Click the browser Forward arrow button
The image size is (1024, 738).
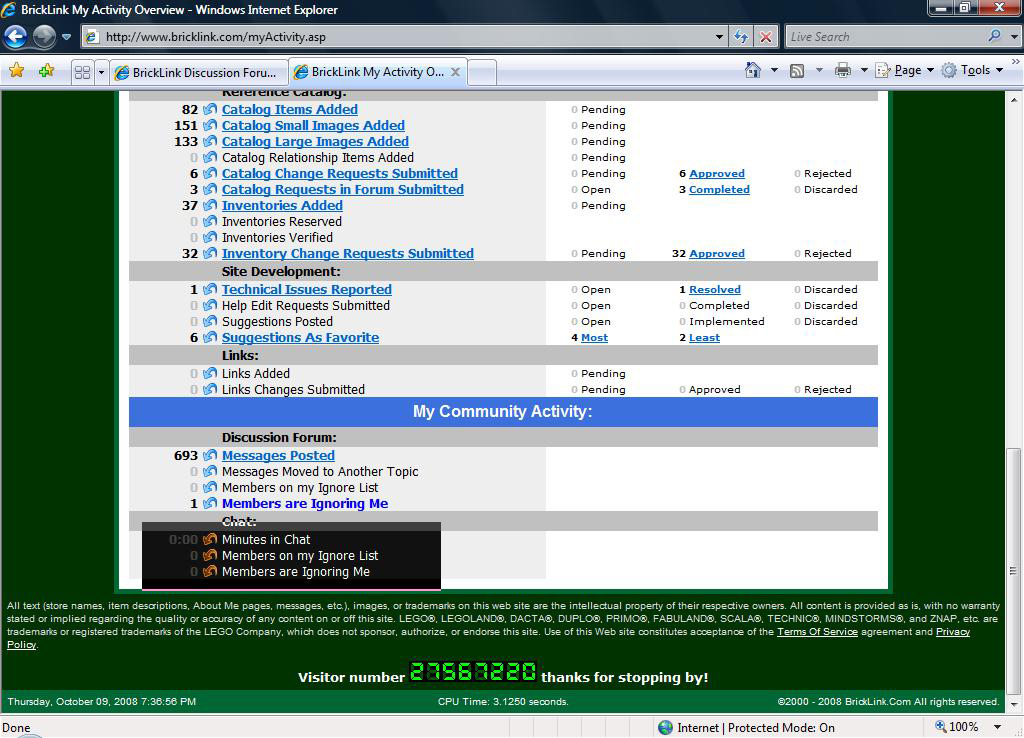44,37
